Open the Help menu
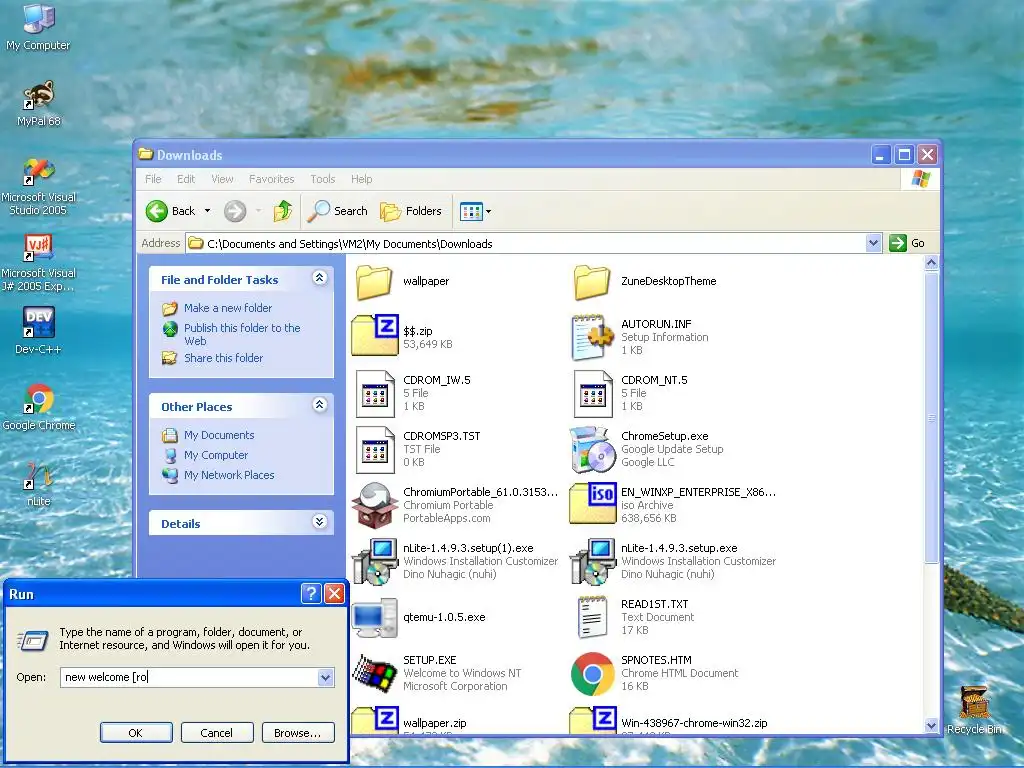1024x768 pixels. [x=361, y=179]
